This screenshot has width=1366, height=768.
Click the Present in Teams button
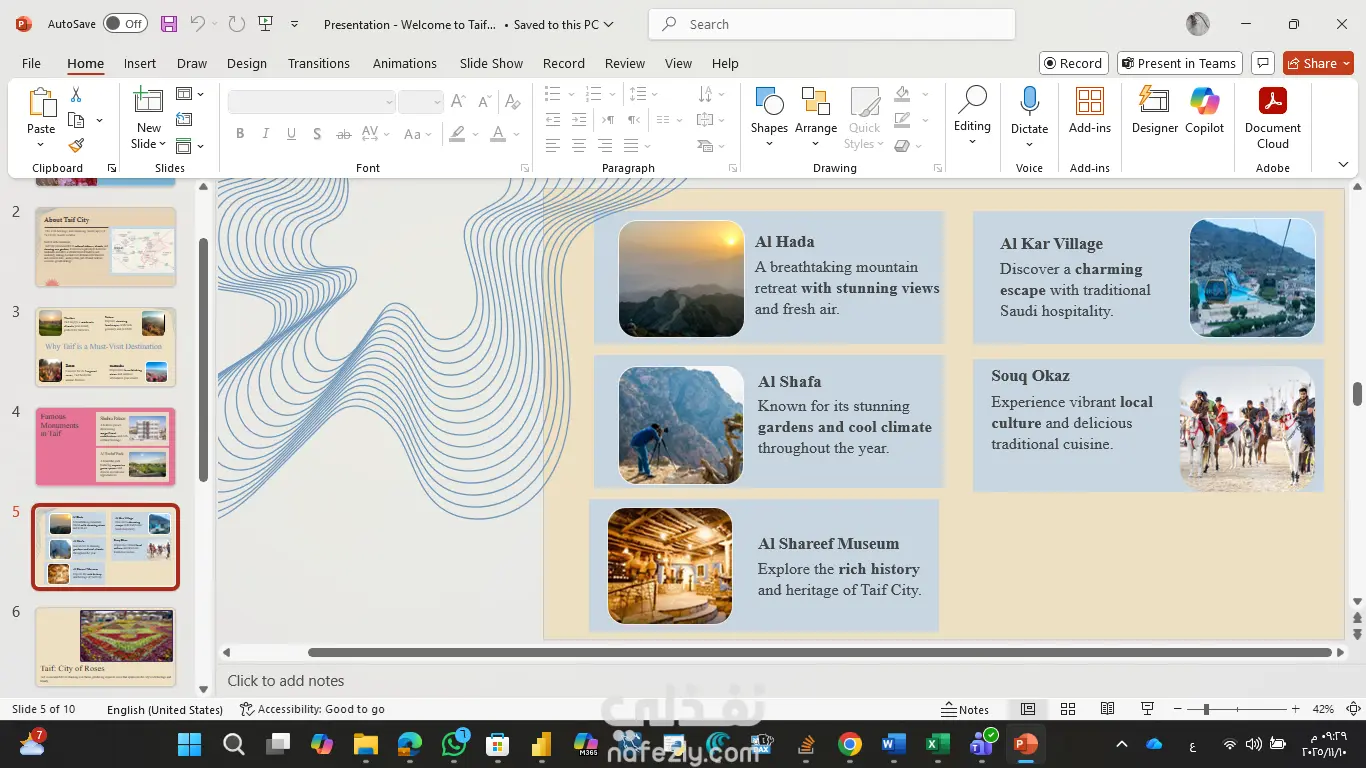click(1179, 63)
